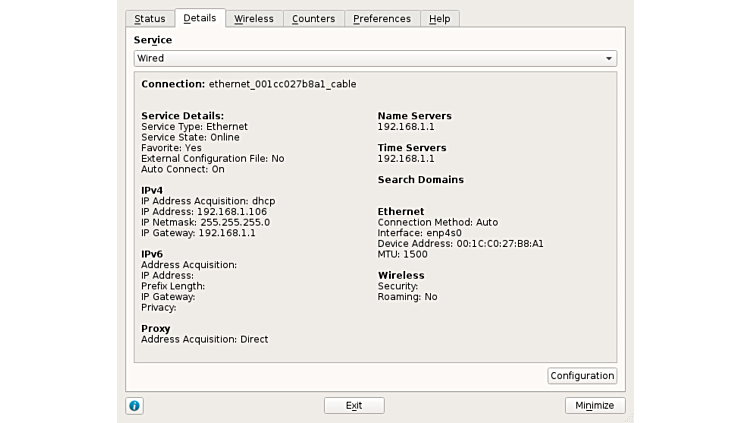Screen dimensions: 752x423
Task: Switch to the Status tab
Action: point(149,19)
